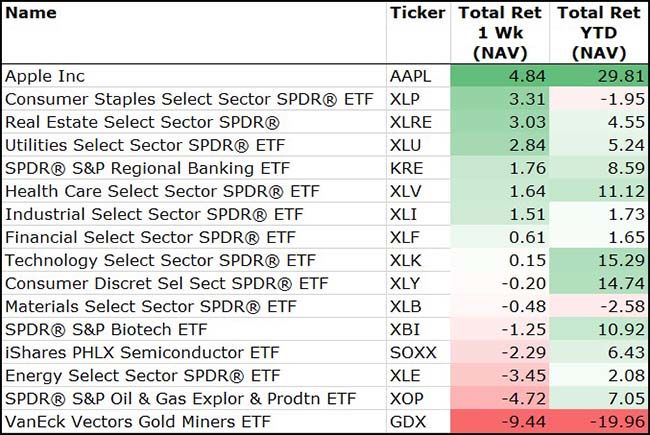
Task: Click the Name column header
Action: pyautogui.click(x=31, y=14)
